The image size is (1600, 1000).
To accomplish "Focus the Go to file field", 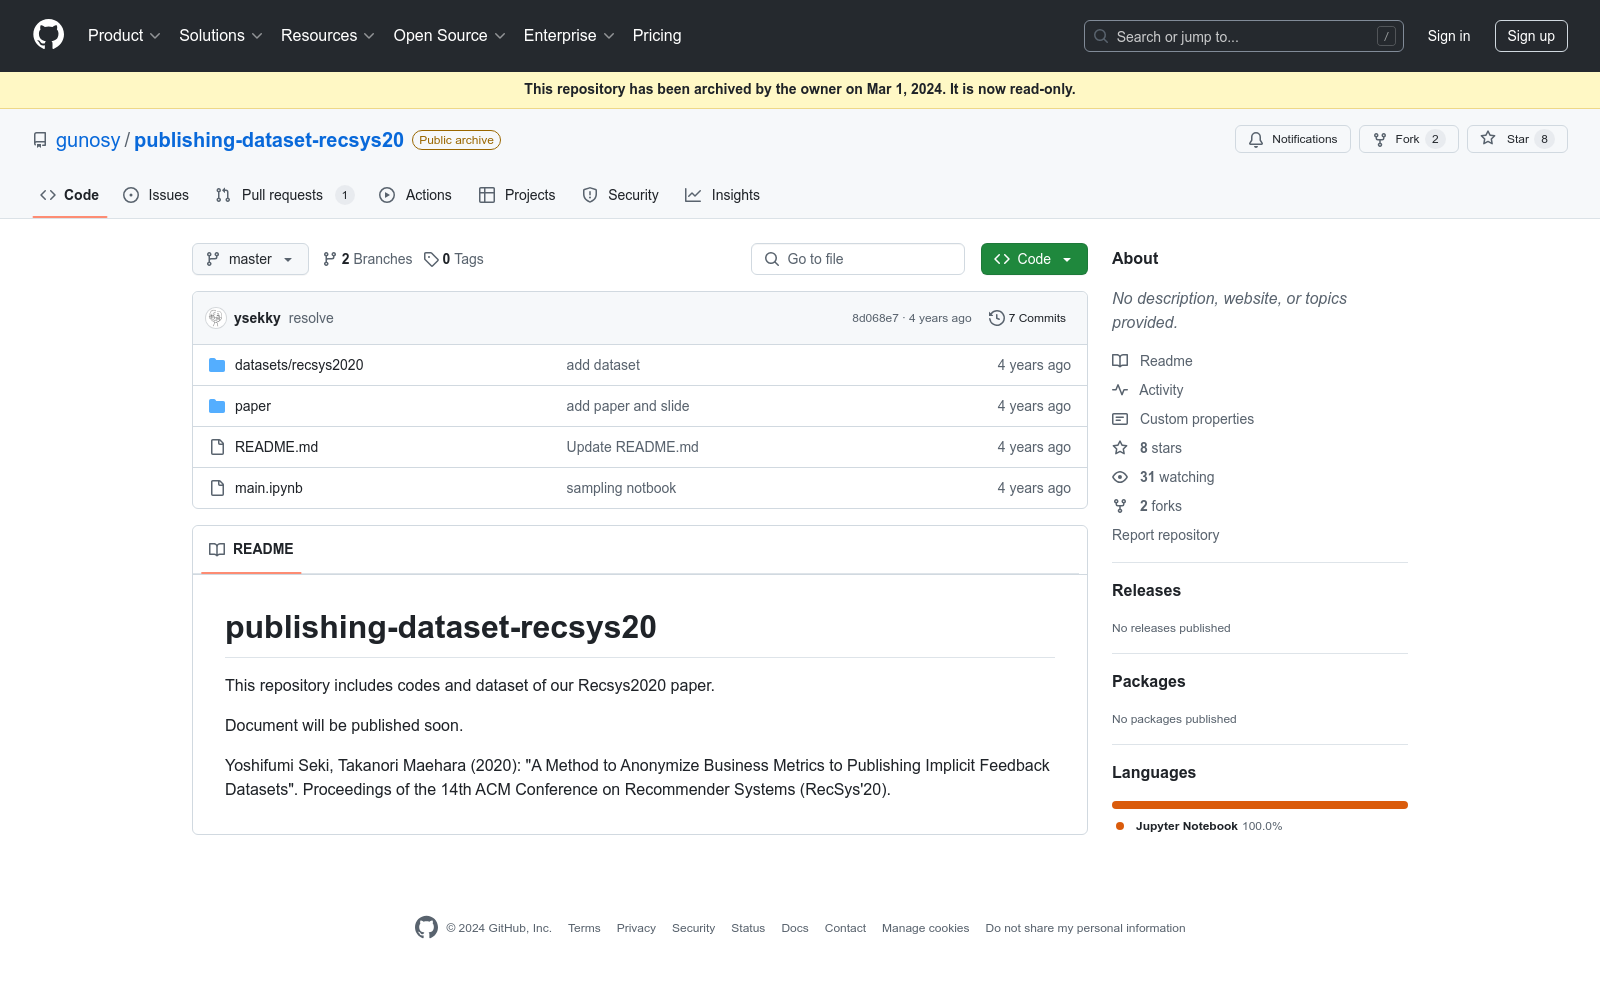I will 858,259.
